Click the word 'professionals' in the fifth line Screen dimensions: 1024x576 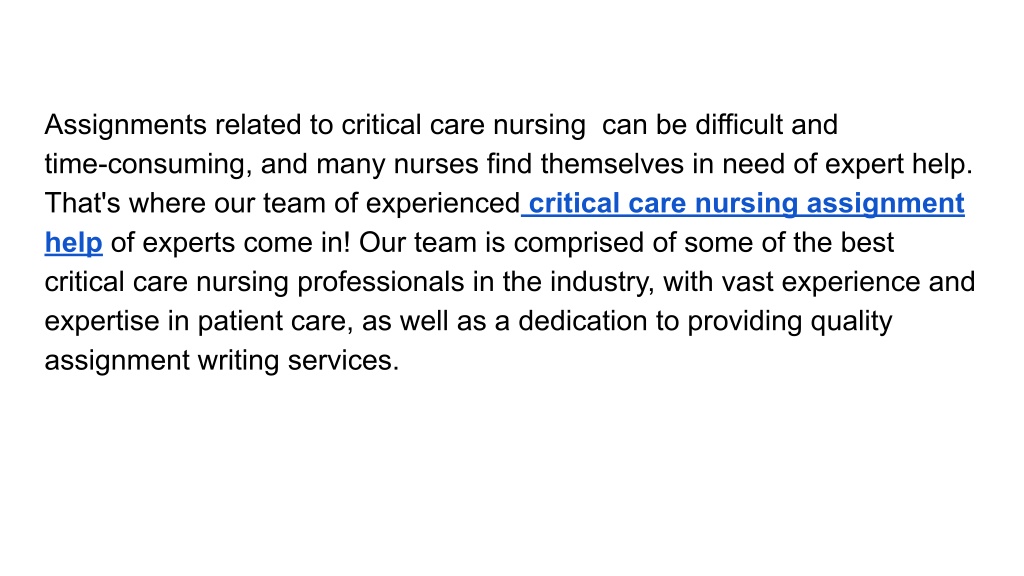tap(381, 282)
